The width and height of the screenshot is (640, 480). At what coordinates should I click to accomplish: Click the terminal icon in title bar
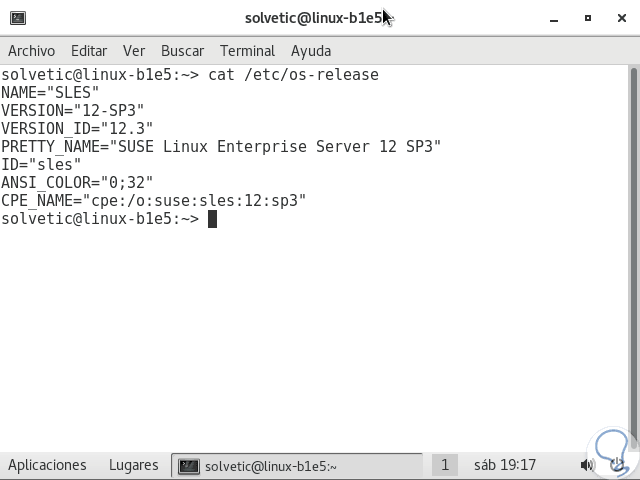[x=18, y=18]
